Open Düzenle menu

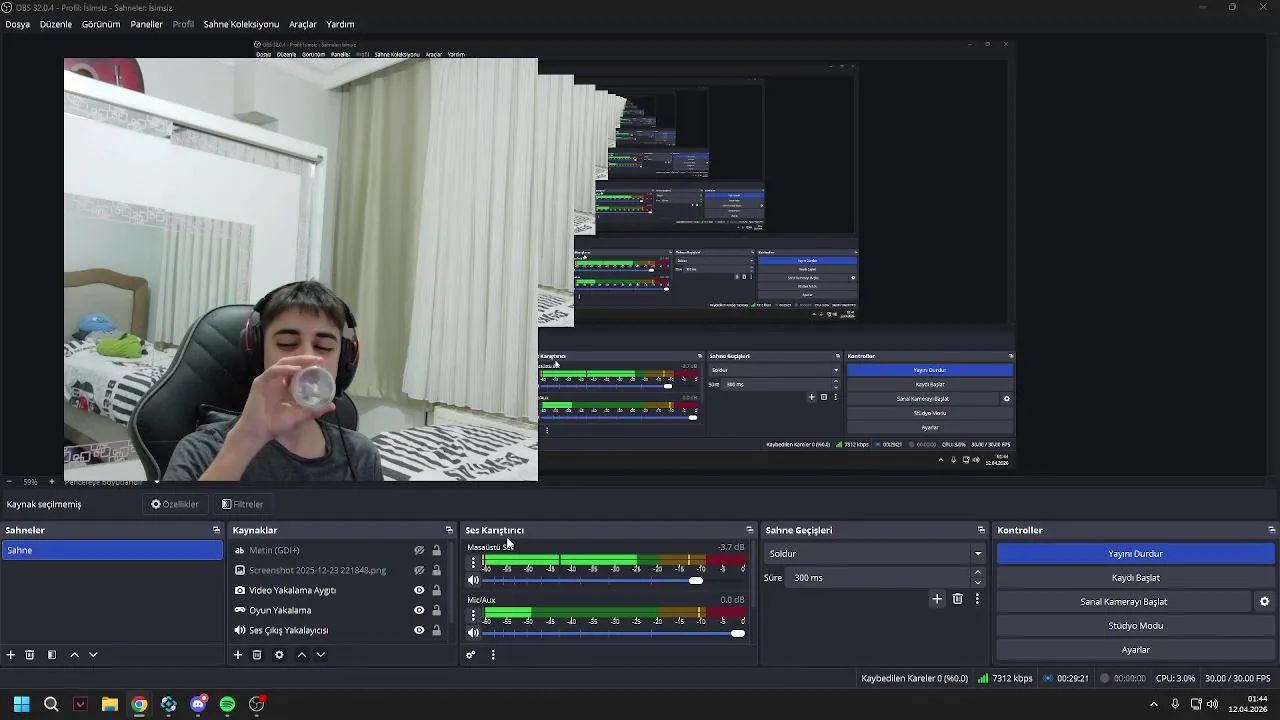pyautogui.click(x=56, y=24)
